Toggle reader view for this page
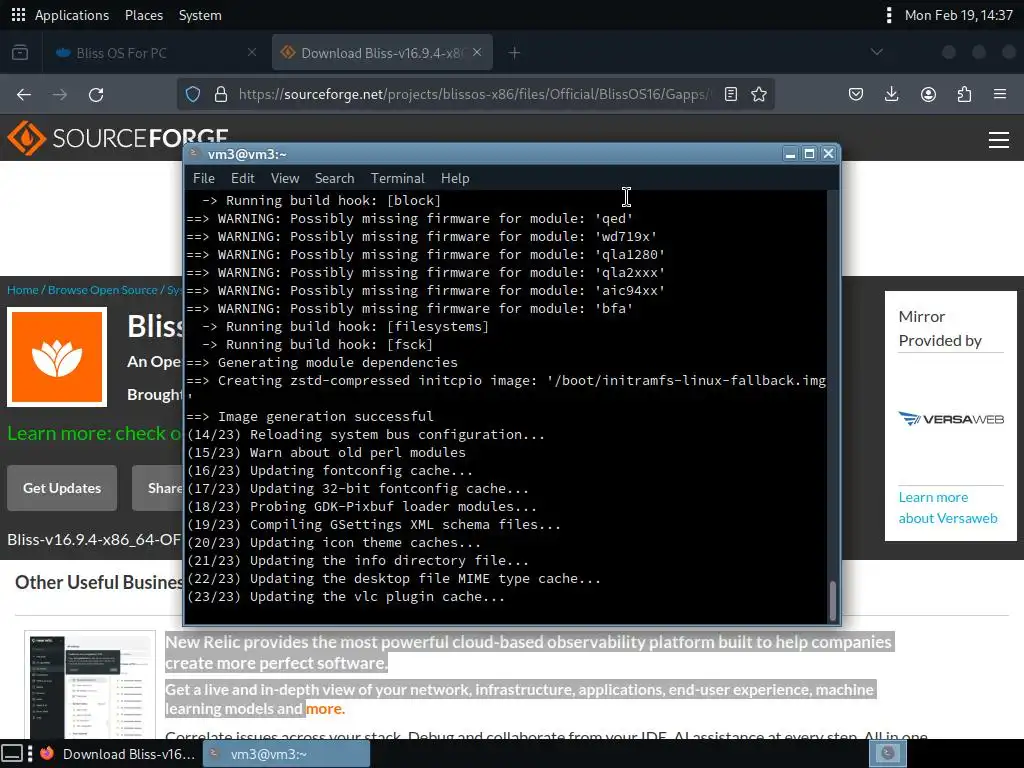The image size is (1024, 768). 731,94
